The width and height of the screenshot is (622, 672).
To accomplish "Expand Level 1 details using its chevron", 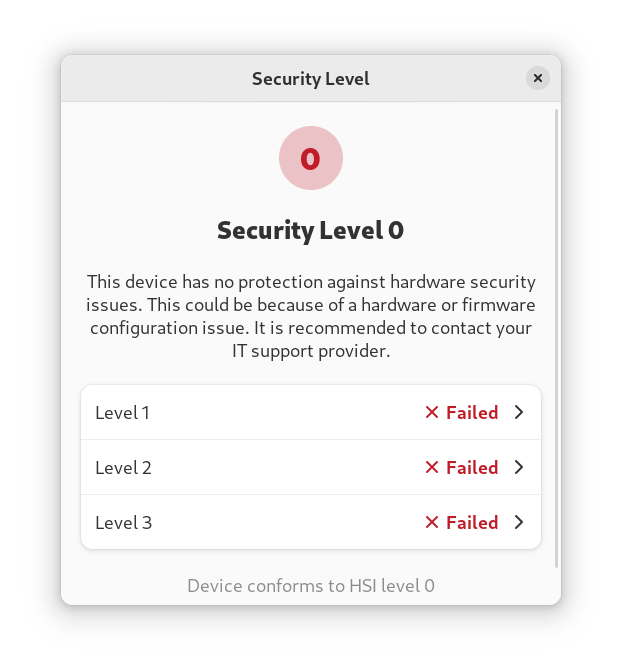I will 518,412.
